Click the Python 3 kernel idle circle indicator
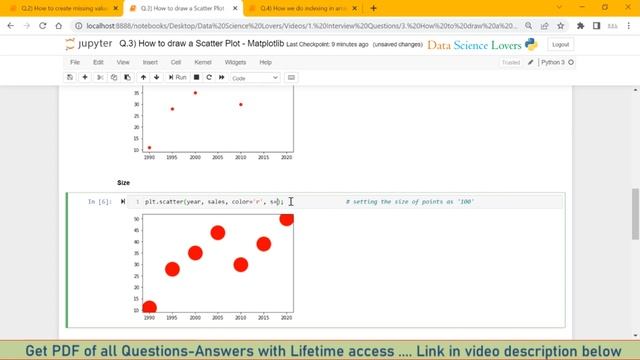 coord(571,62)
